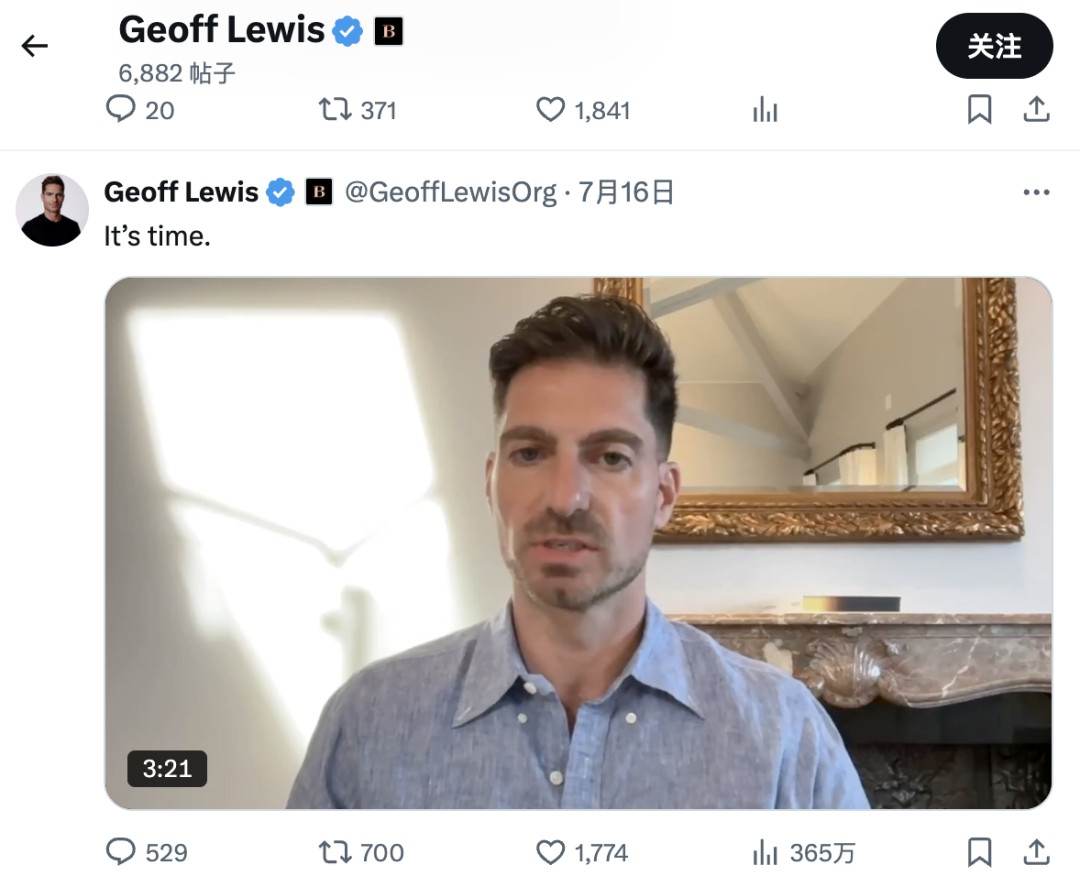This screenshot has height=887, width=1080.
Task: Open the 7月16日 post timestamp
Action: coord(626,192)
